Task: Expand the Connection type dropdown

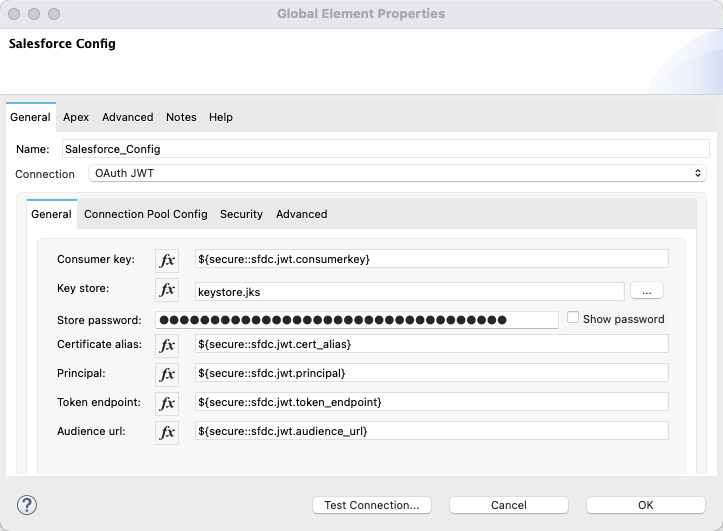Action: coord(398,174)
